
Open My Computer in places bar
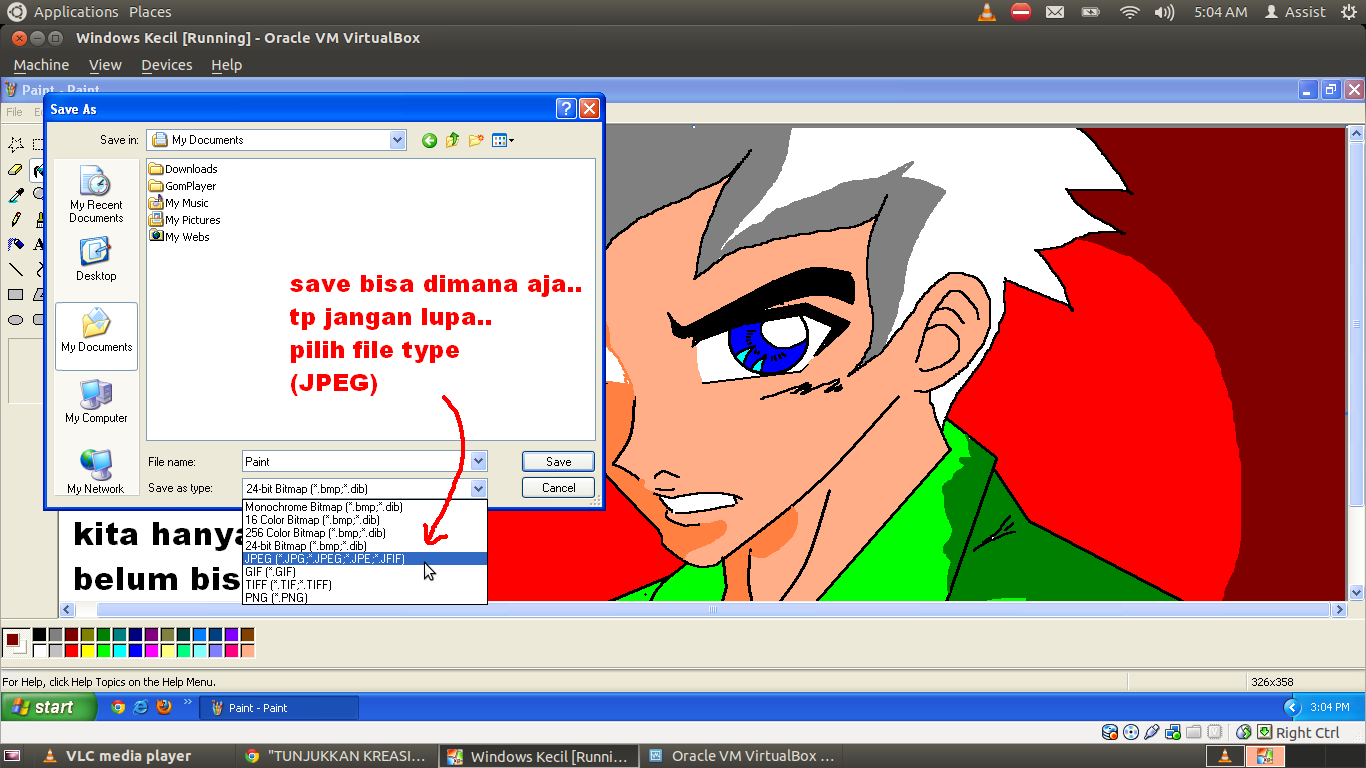click(x=96, y=401)
